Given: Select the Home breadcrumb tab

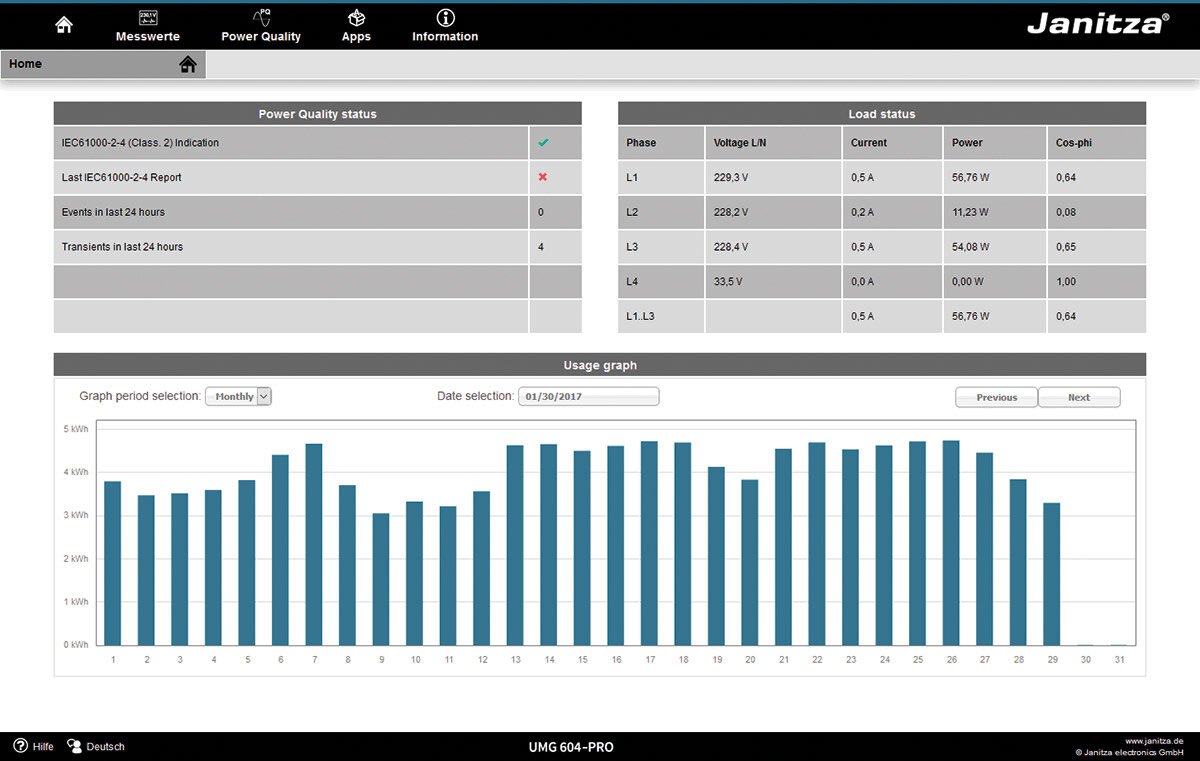Looking at the screenshot, I should click(x=26, y=64).
